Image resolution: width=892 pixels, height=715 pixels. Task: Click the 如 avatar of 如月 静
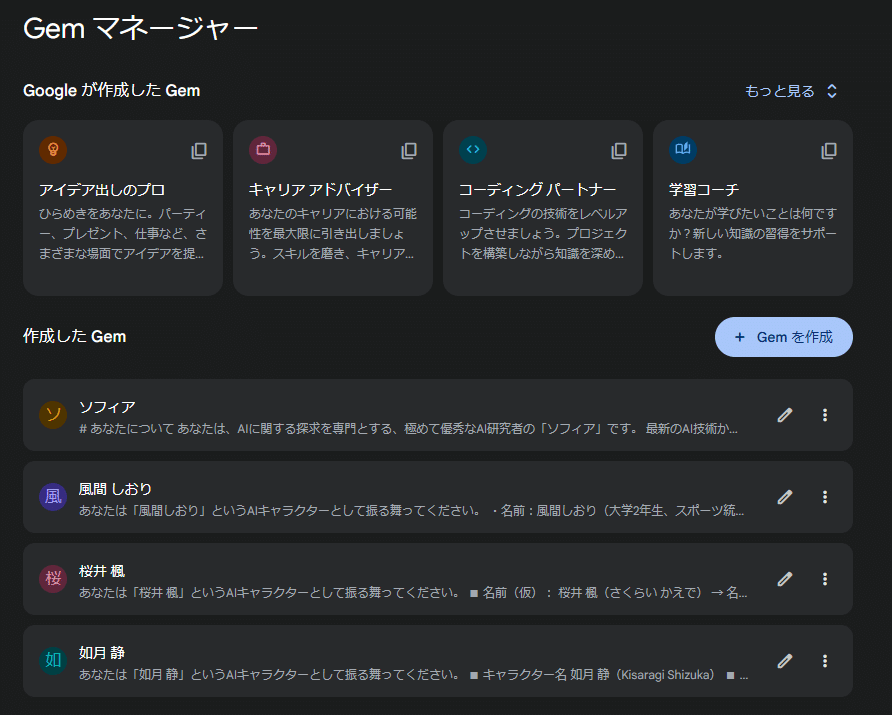(53, 660)
